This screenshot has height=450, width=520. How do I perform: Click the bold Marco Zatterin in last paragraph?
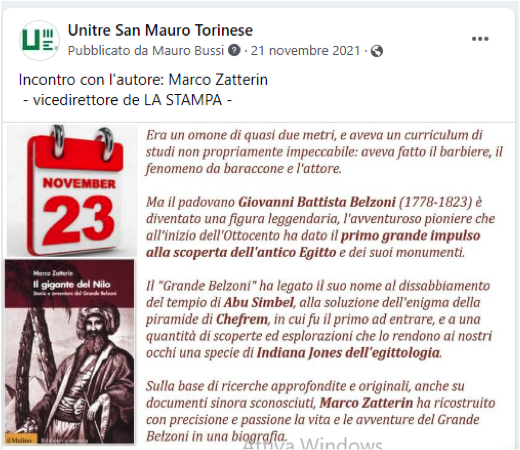click(366, 403)
